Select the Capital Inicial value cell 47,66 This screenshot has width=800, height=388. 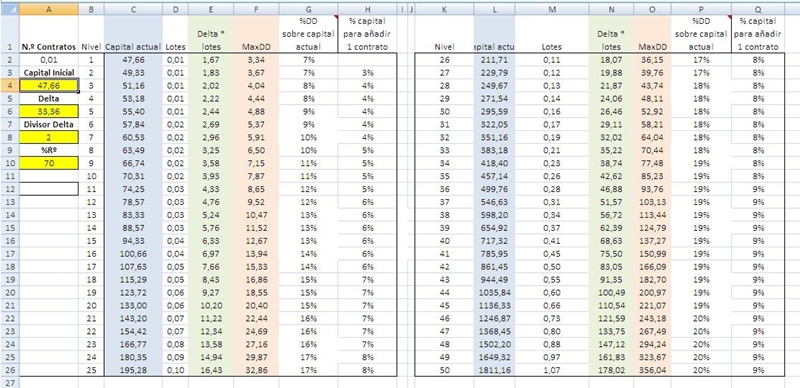[x=49, y=85]
